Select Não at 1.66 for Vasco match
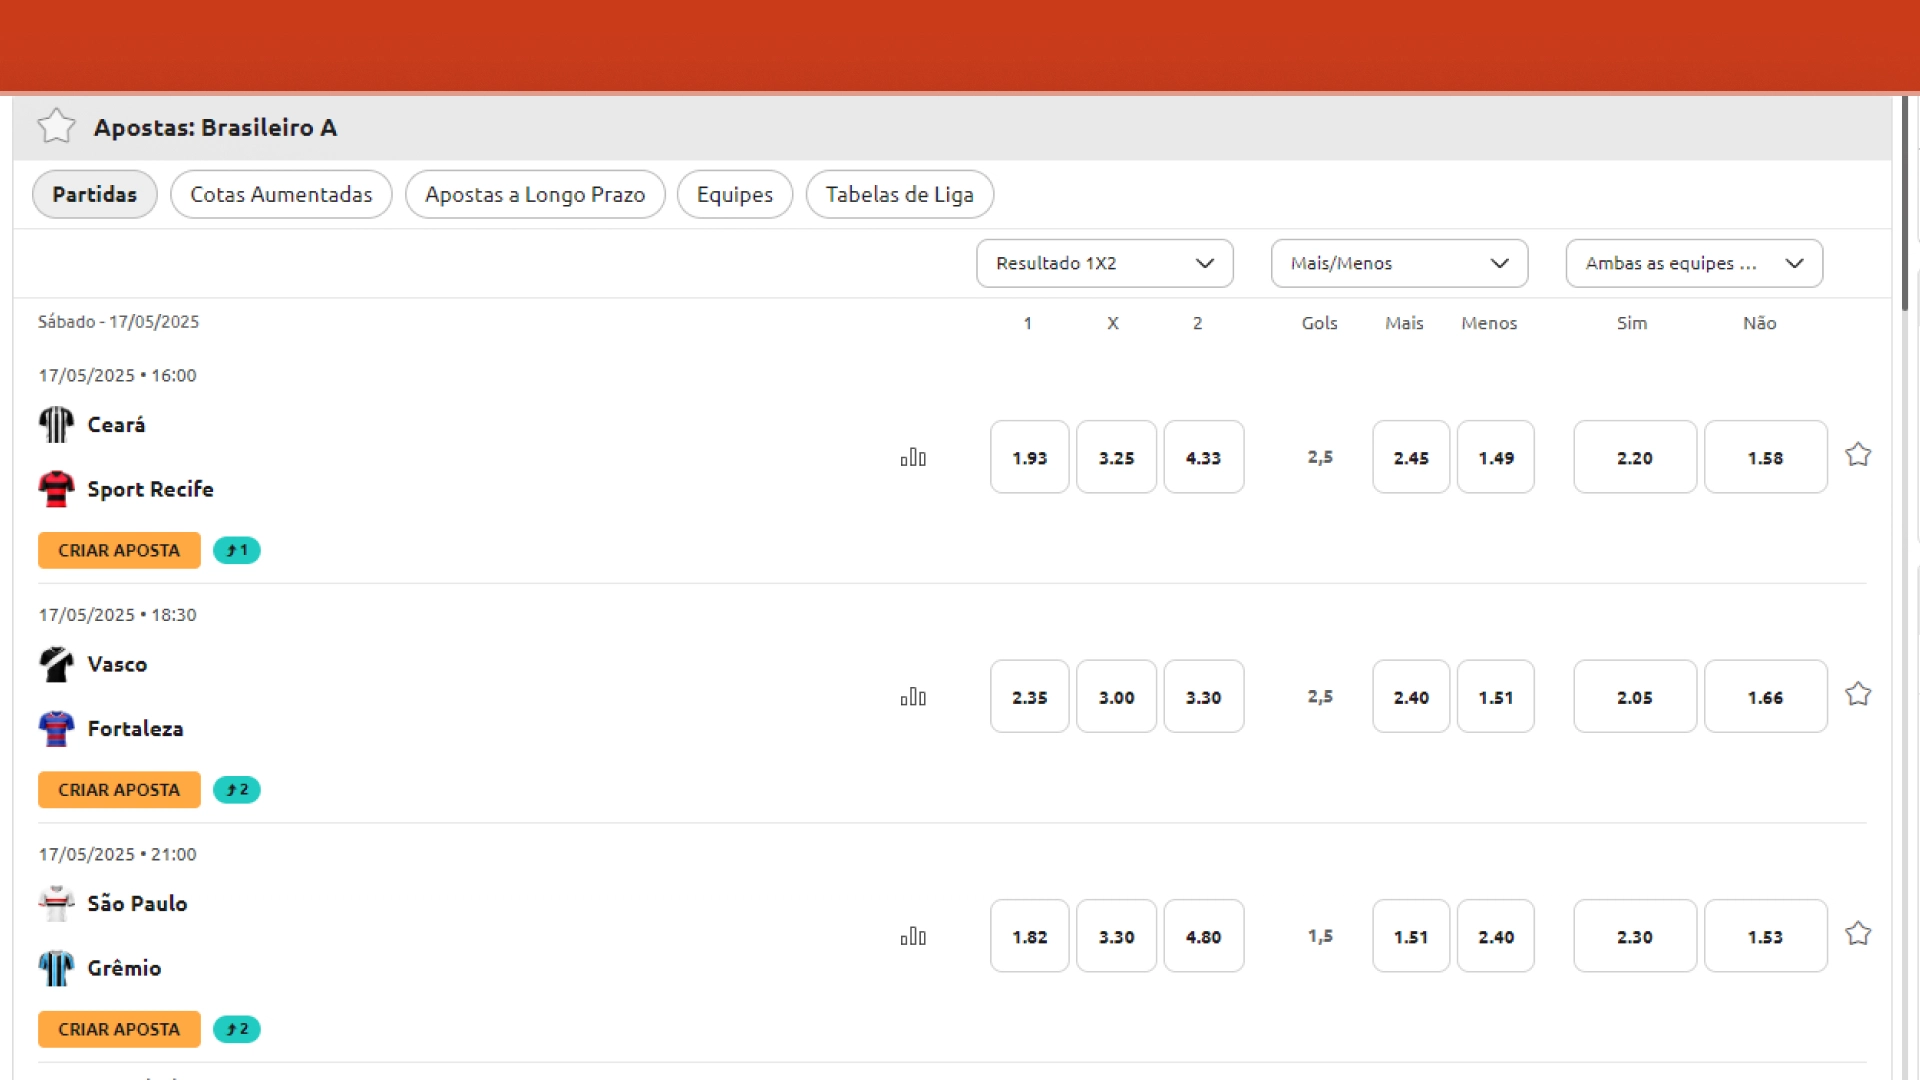1920x1080 pixels. coord(1766,697)
